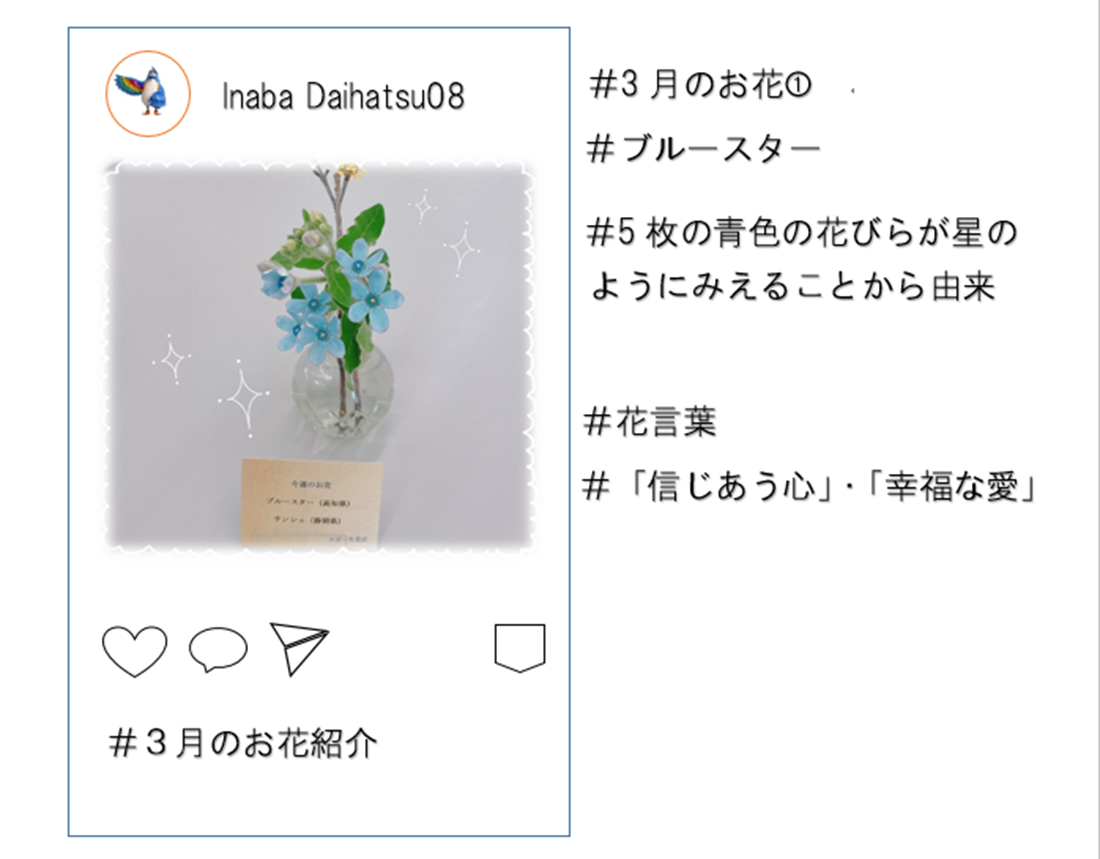
Task: Click text about 5枚の青色の花びら
Action: [803, 232]
